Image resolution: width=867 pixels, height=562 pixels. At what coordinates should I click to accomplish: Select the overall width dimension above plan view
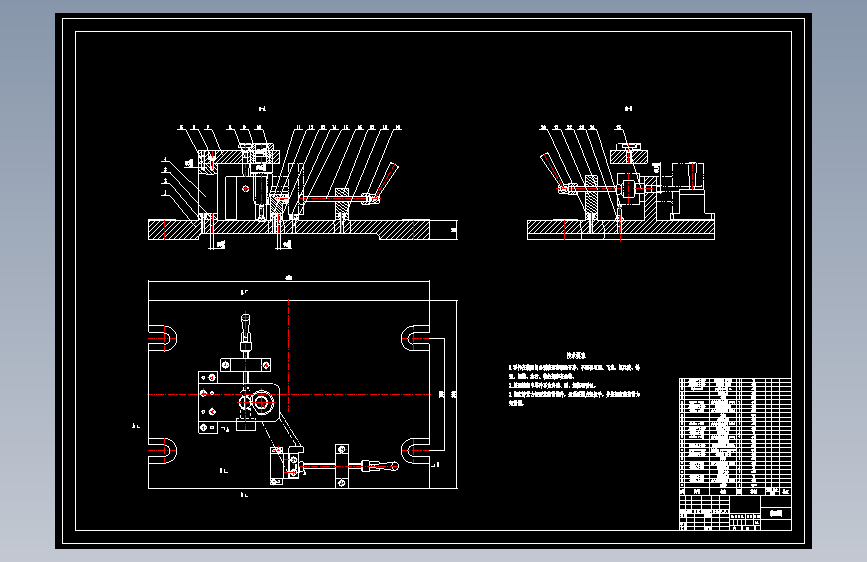289,279
